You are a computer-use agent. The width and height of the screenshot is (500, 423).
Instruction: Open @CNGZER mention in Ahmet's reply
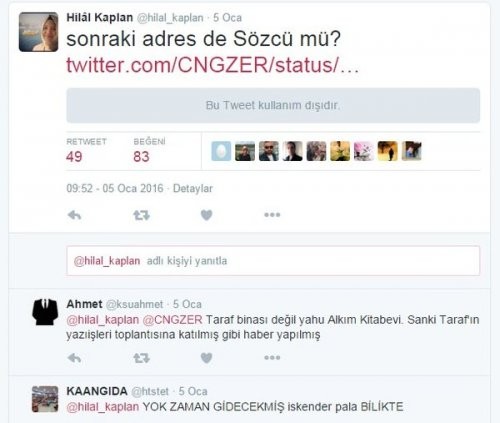pos(172,320)
